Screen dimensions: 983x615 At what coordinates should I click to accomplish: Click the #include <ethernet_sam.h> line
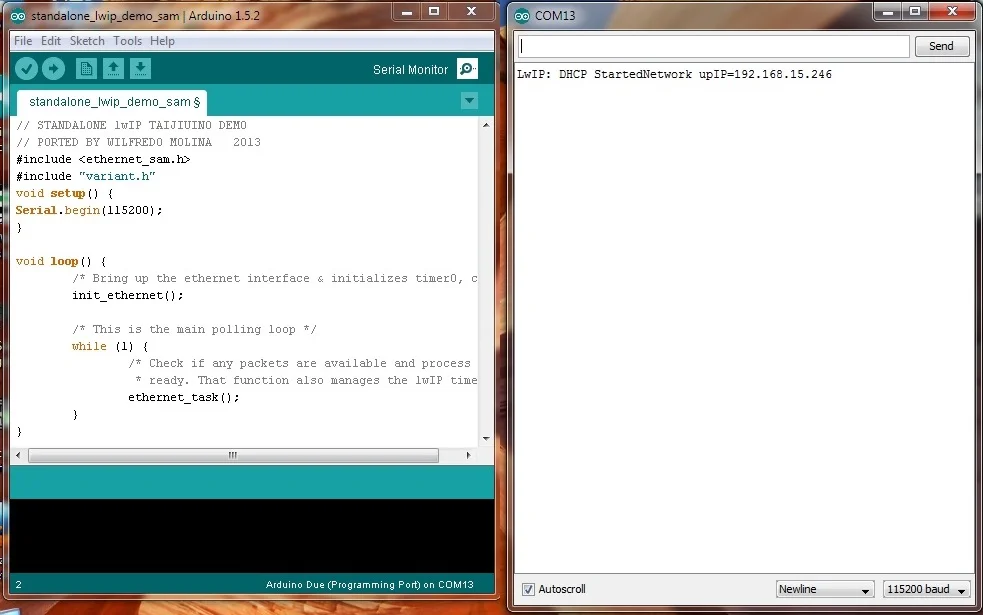103,159
